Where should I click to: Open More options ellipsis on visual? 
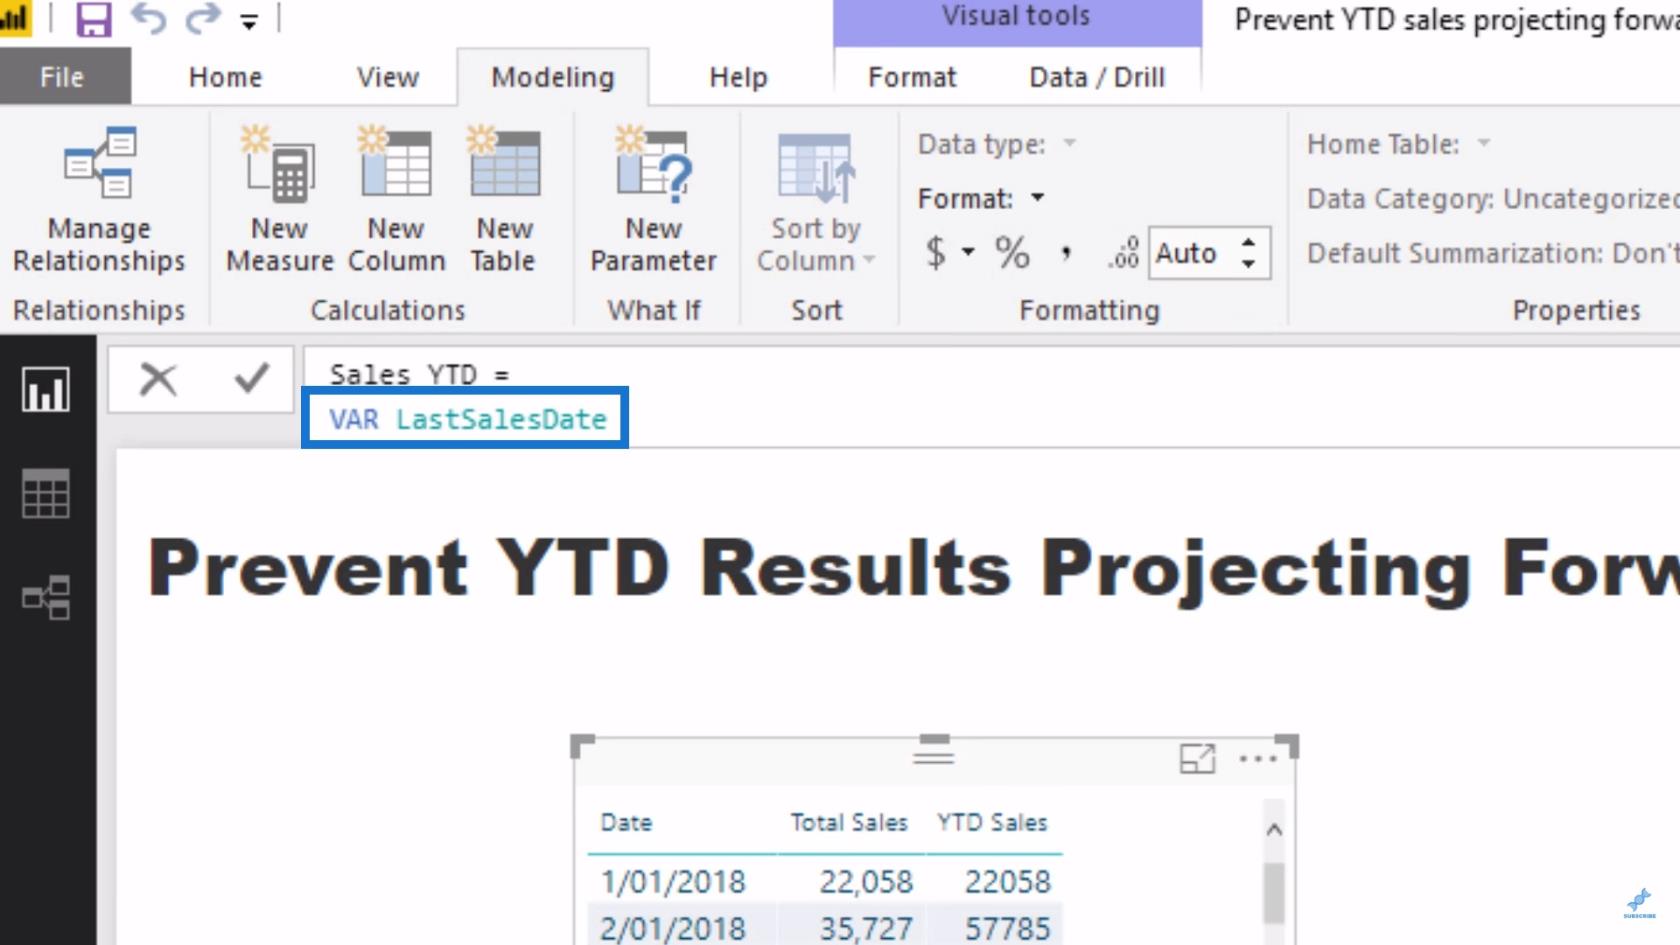1257,759
